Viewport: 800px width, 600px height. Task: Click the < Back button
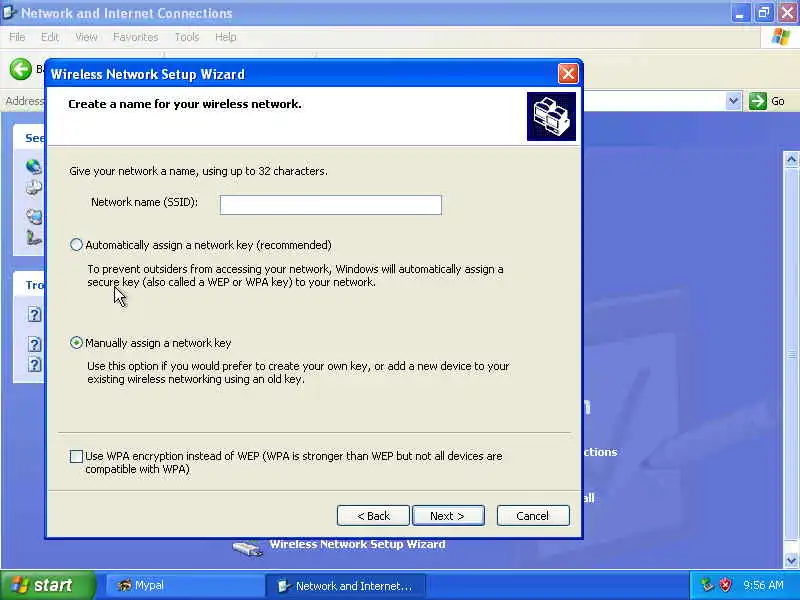point(373,516)
